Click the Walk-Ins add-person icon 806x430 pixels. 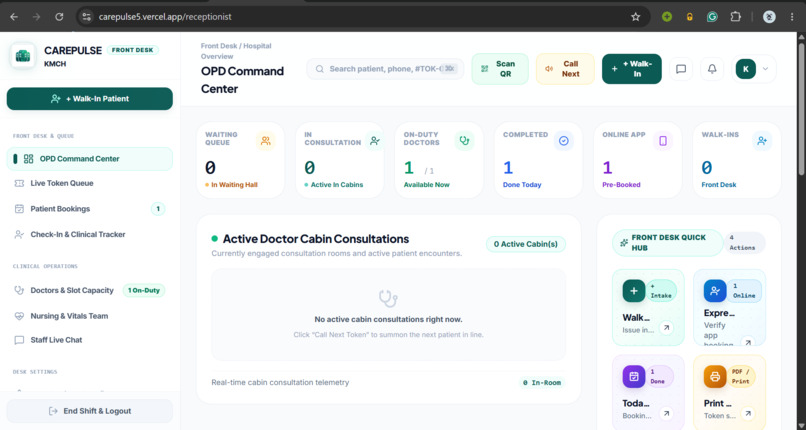[762, 141]
